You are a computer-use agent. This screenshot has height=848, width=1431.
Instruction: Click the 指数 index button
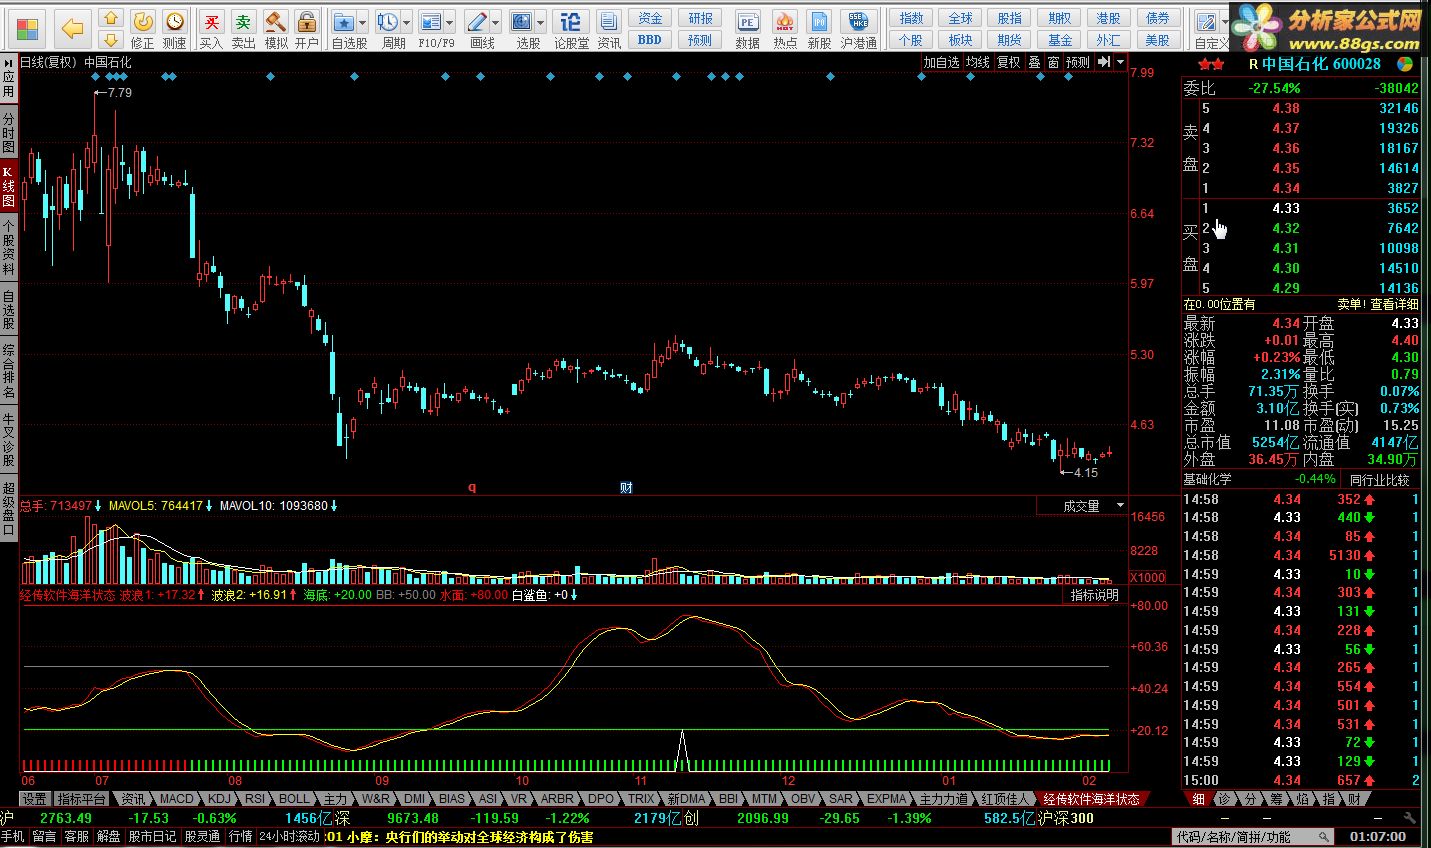pos(911,18)
